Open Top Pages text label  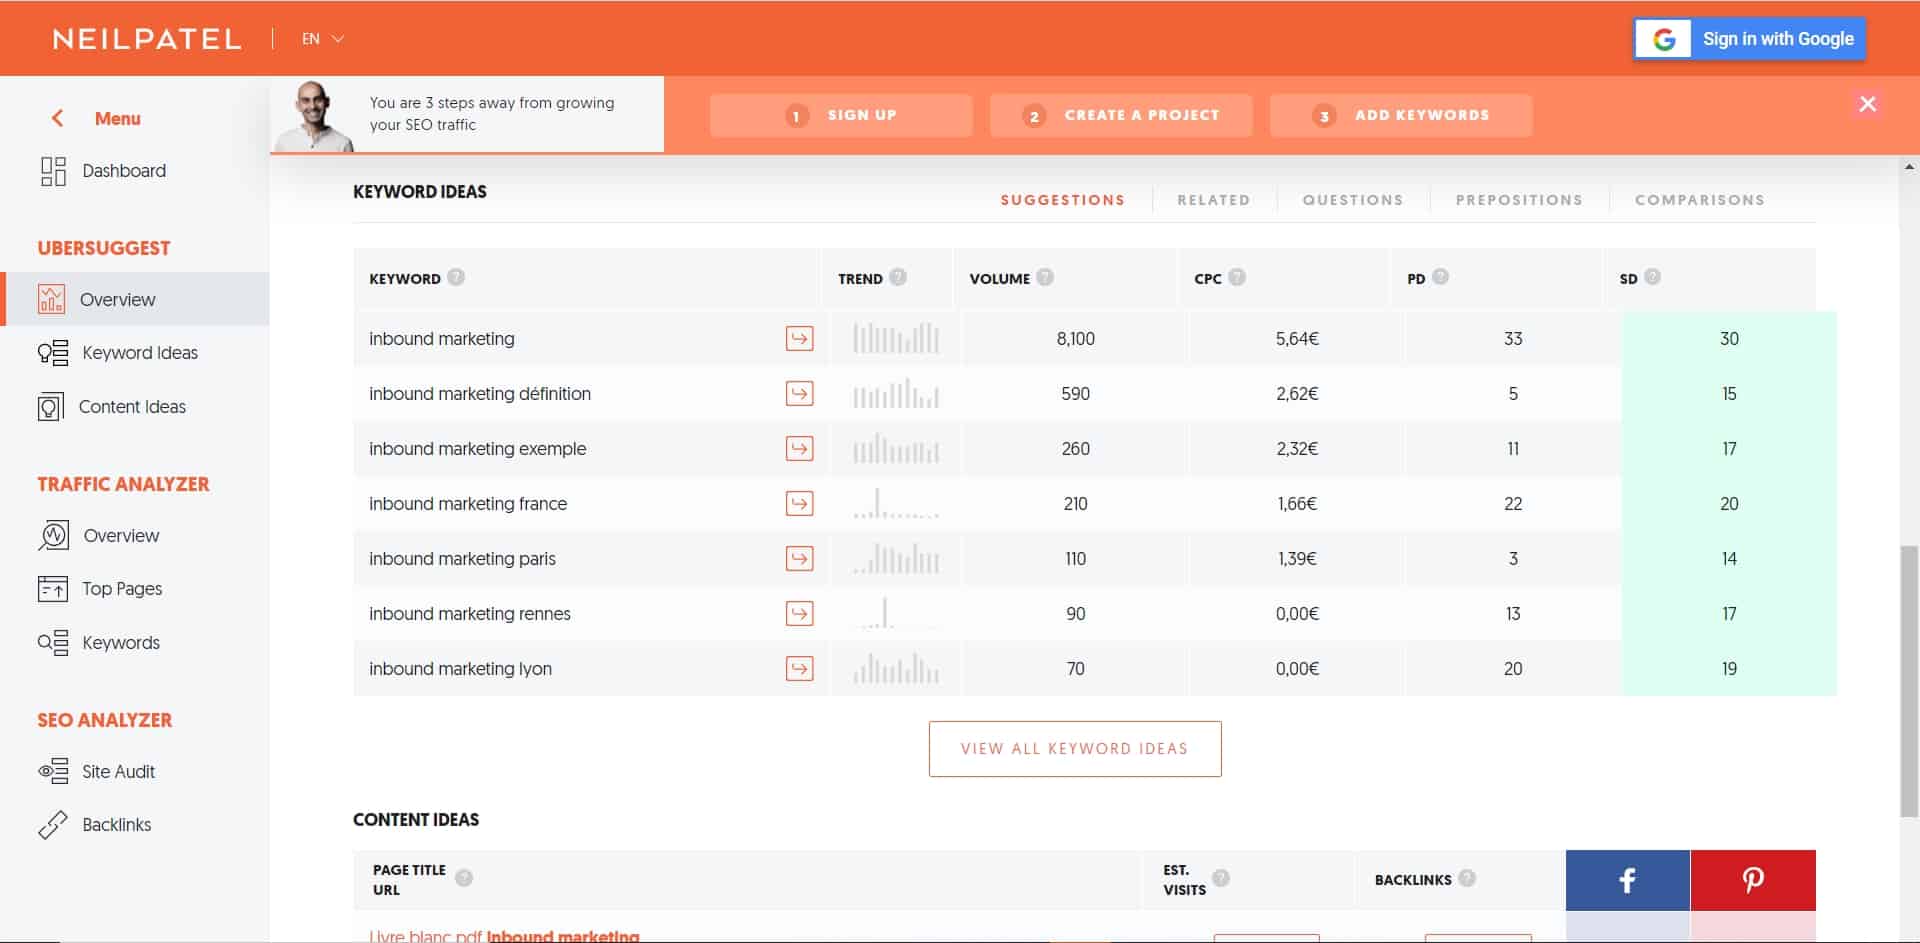[x=122, y=589]
